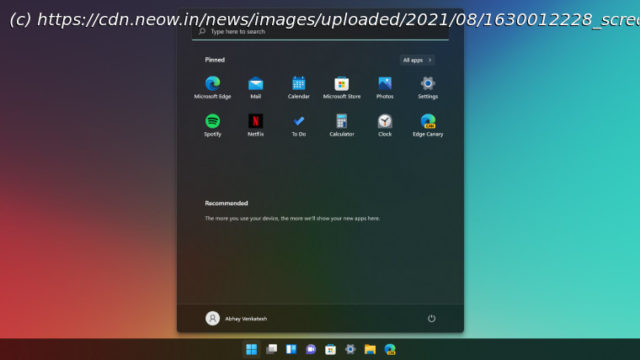
Task: Click the All apps button
Action: 417,60
